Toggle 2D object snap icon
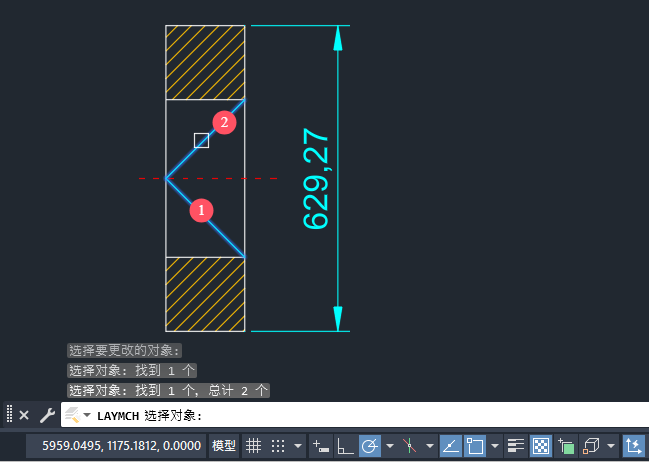 (x=475, y=446)
